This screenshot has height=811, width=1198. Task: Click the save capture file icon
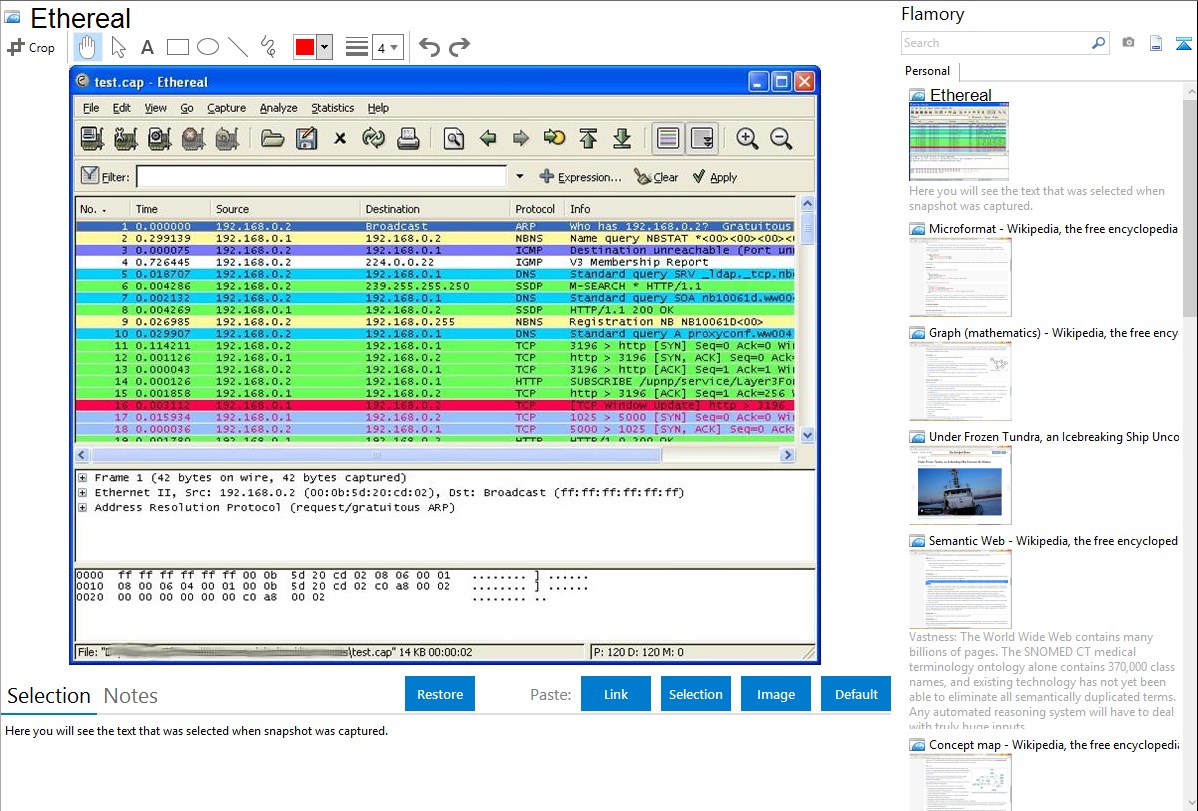coord(306,138)
